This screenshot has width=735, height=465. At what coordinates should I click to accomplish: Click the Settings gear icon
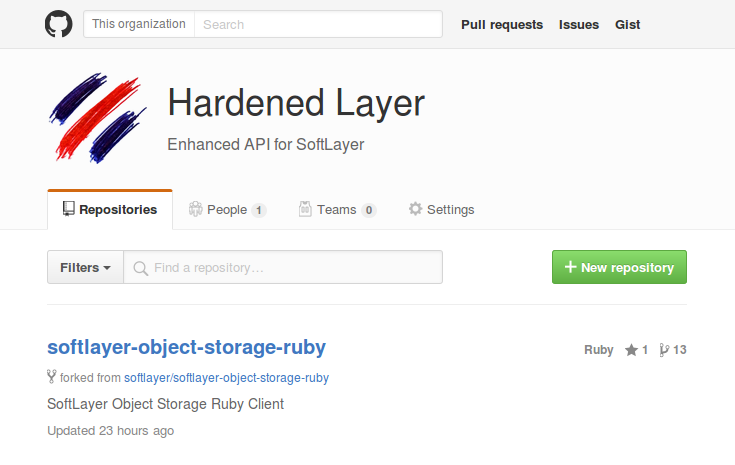click(415, 209)
